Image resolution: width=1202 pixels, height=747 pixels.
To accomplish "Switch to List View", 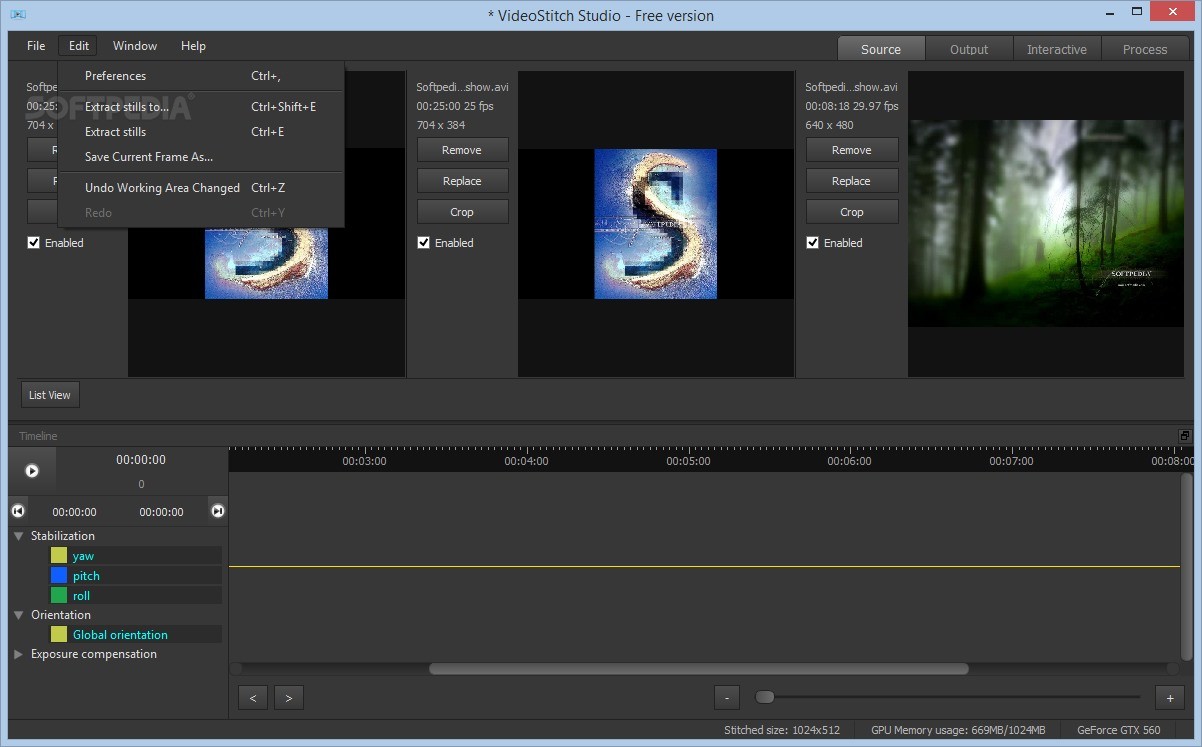I will [50, 395].
